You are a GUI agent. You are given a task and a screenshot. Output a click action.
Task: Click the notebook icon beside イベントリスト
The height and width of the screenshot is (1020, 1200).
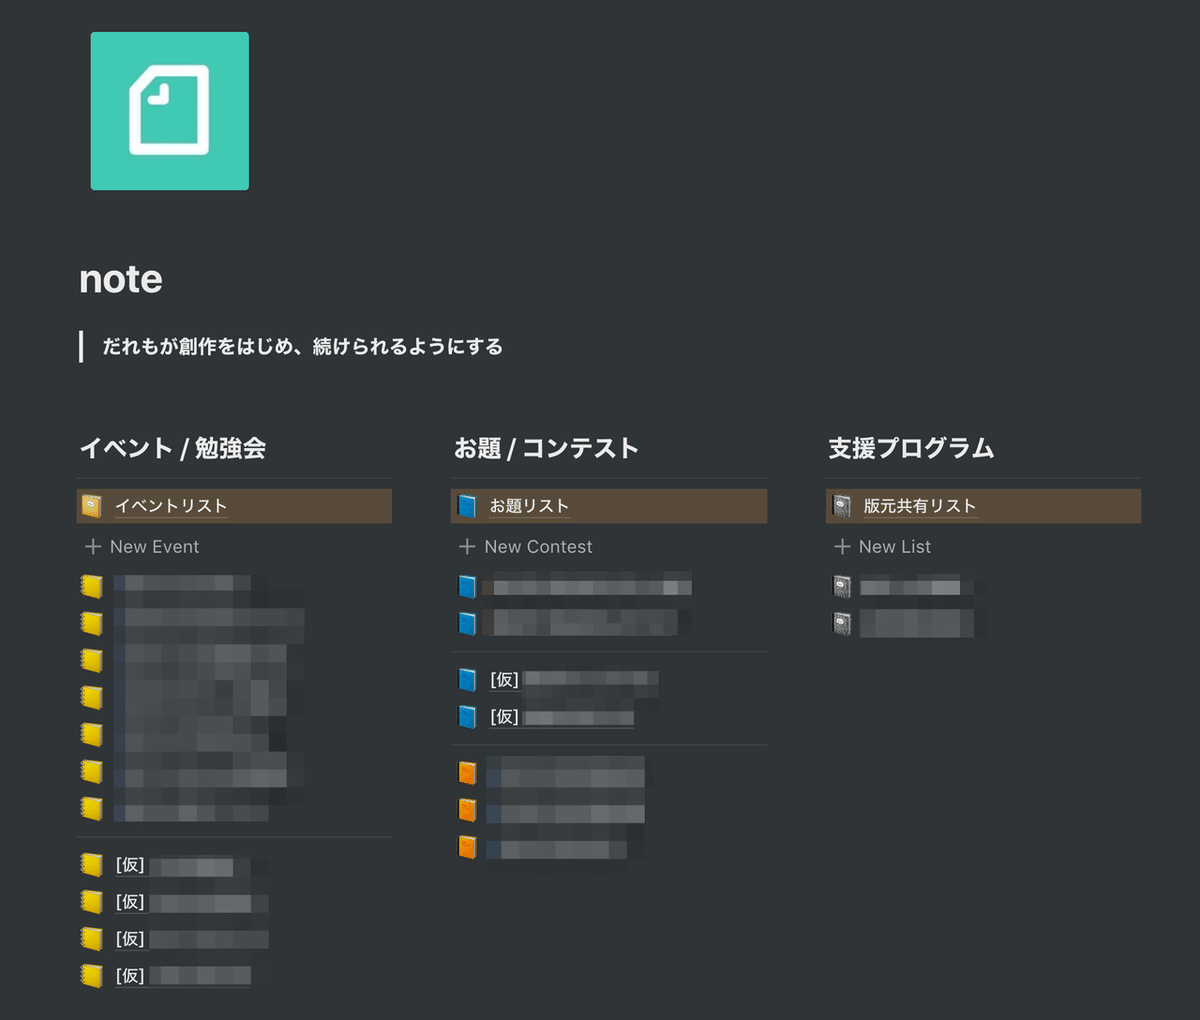click(x=92, y=506)
